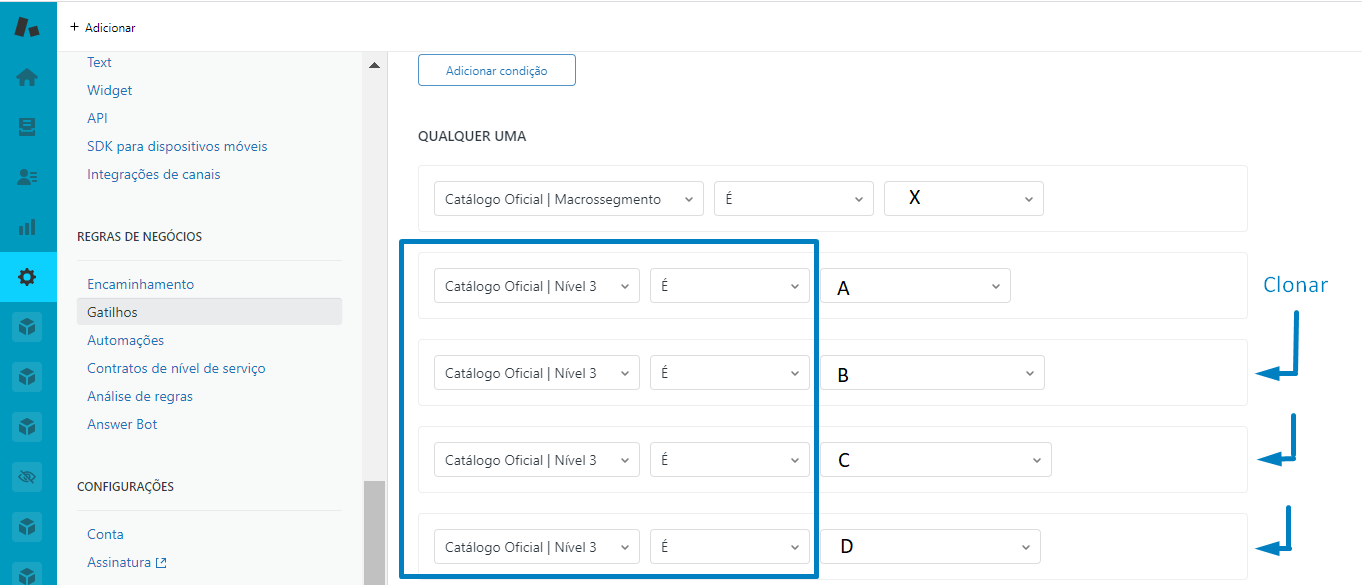
Task: Open the knowledge base icon in the sidebar
Action: point(26,127)
